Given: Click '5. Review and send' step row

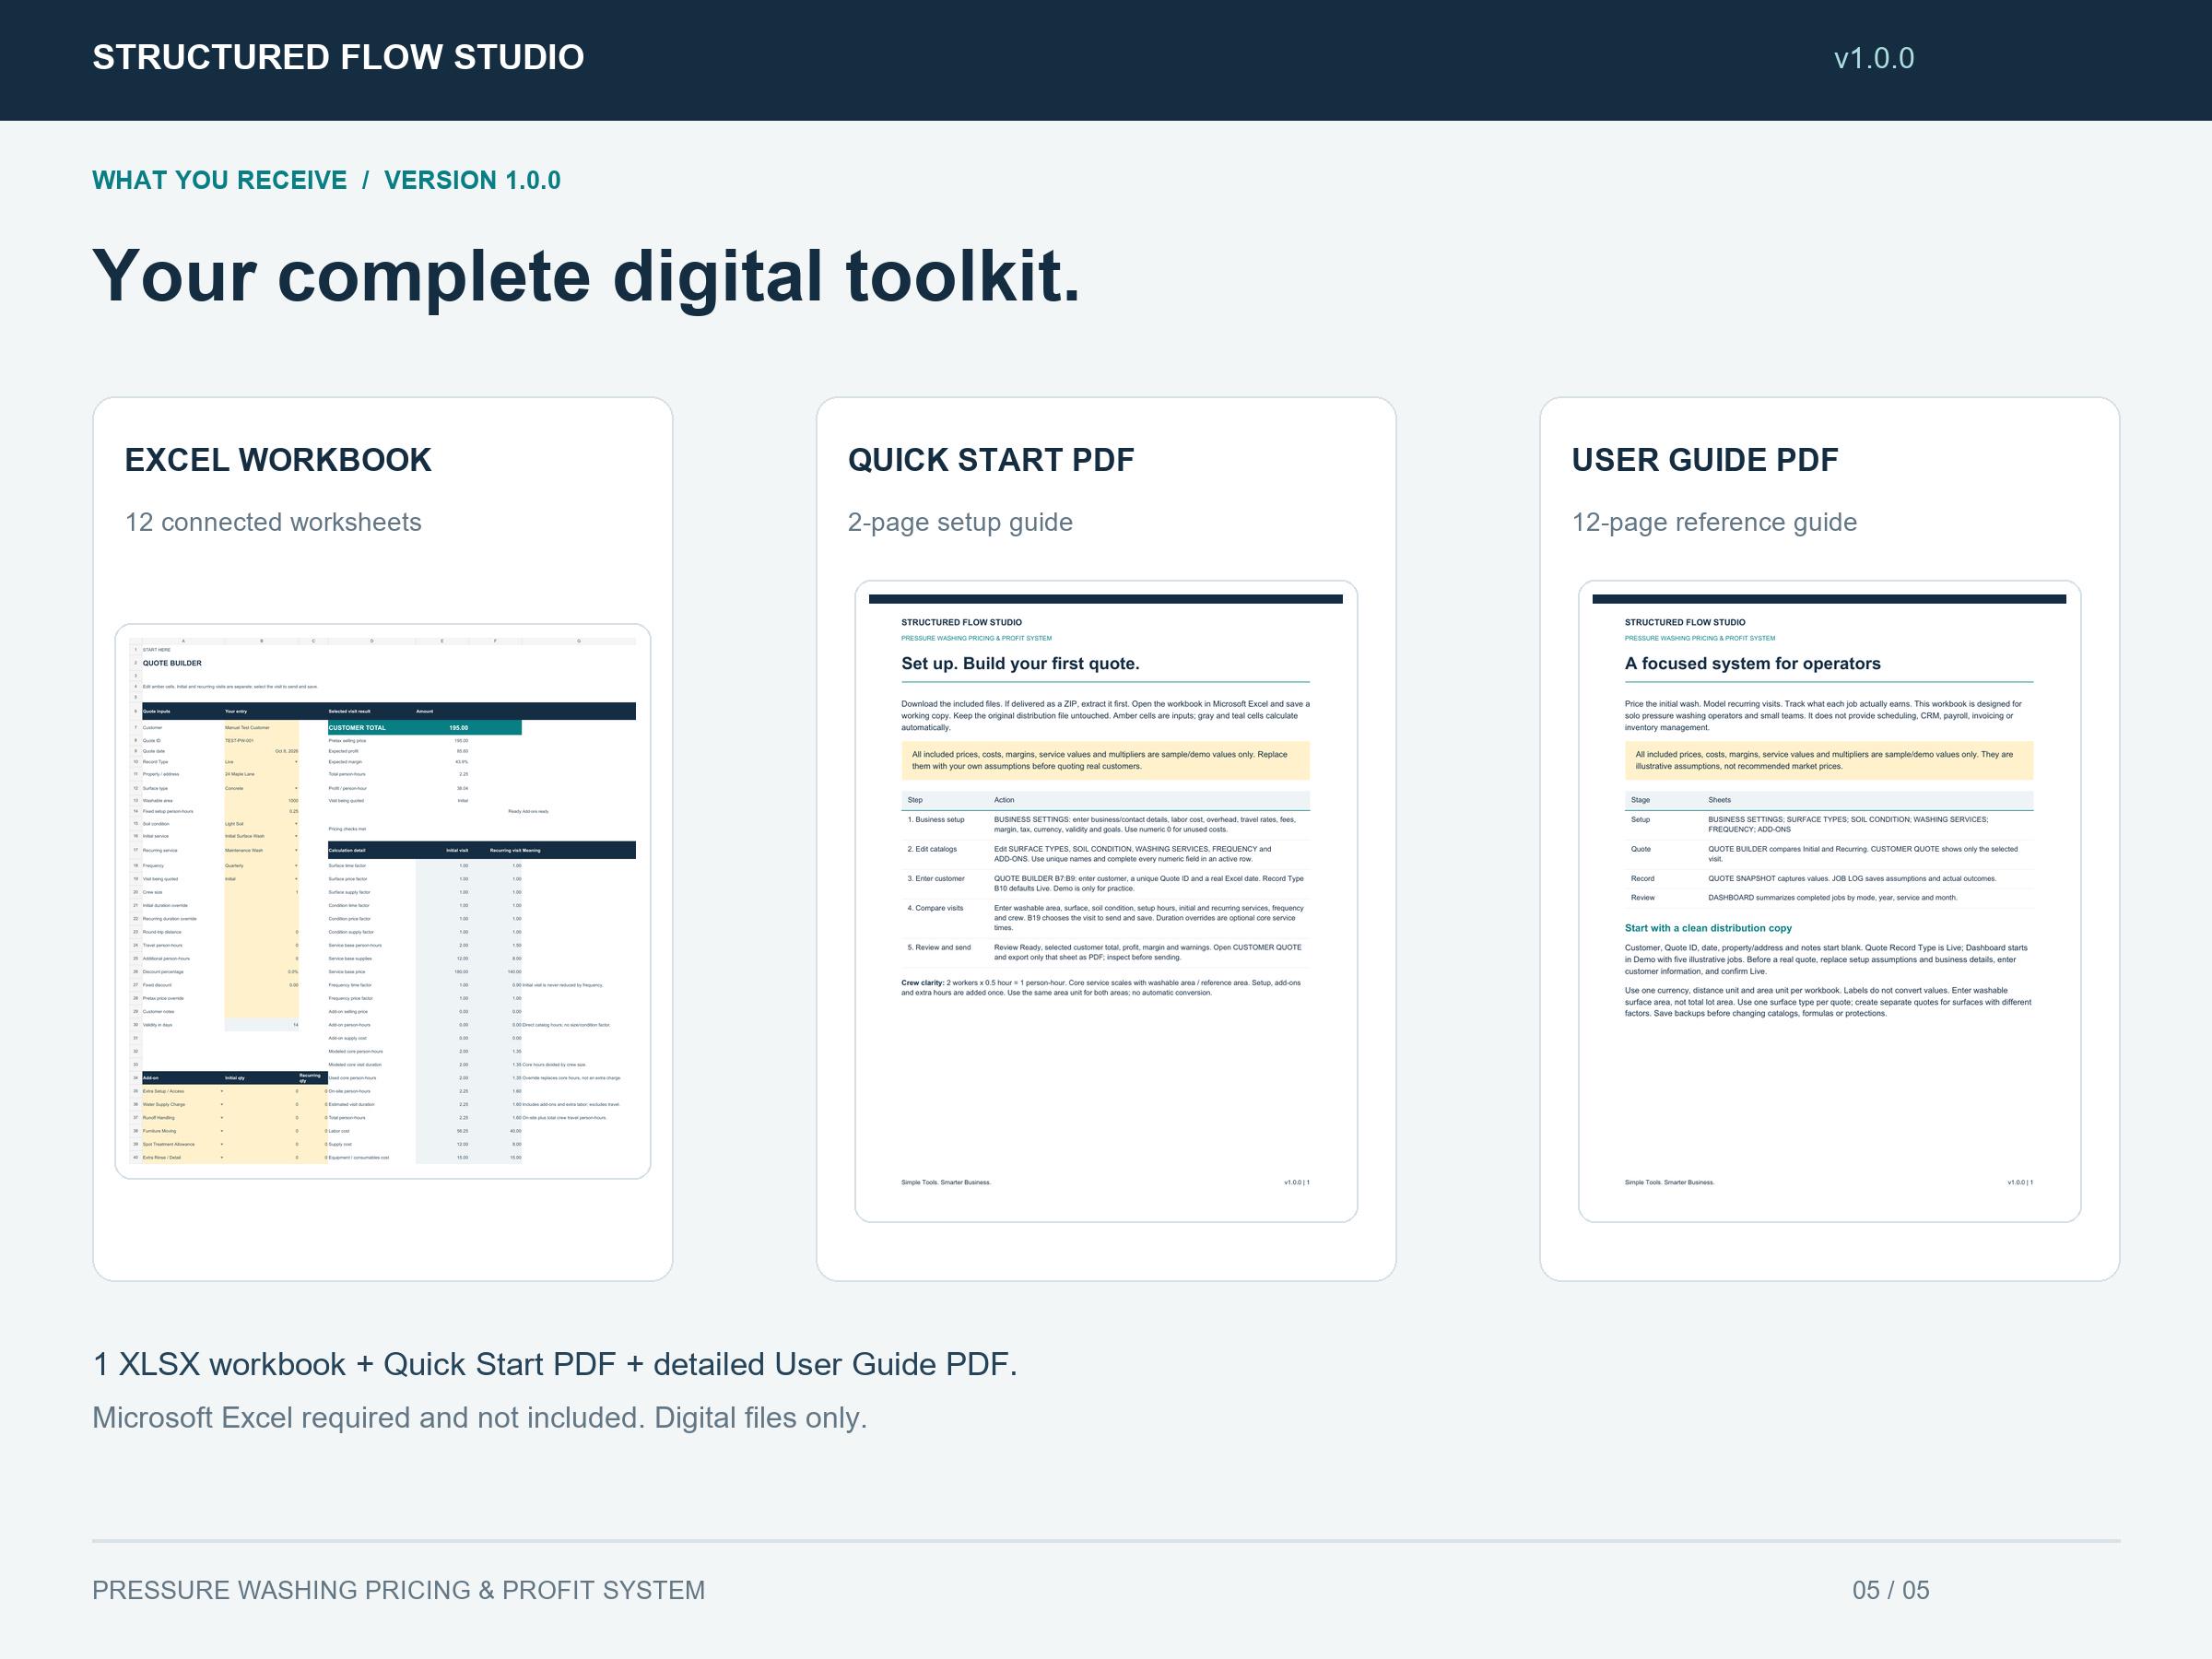Looking at the screenshot, I should click(x=1105, y=952).
